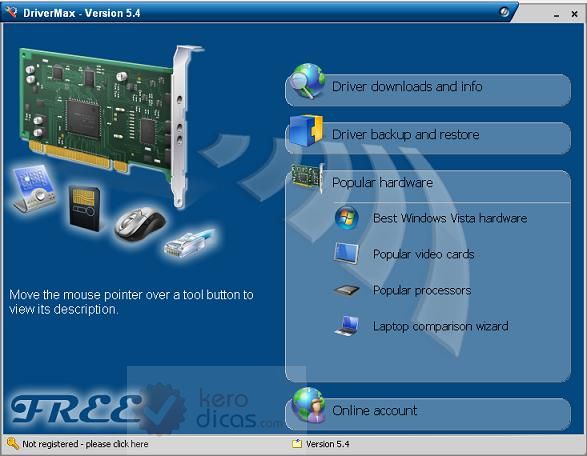Click the processor chip icon
The image size is (587, 456).
[x=347, y=290]
